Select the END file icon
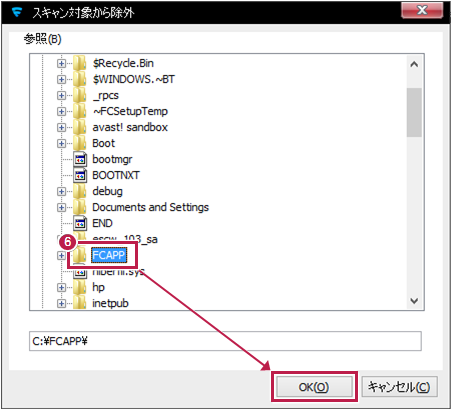The width and height of the screenshot is (452, 410). [x=80, y=223]
